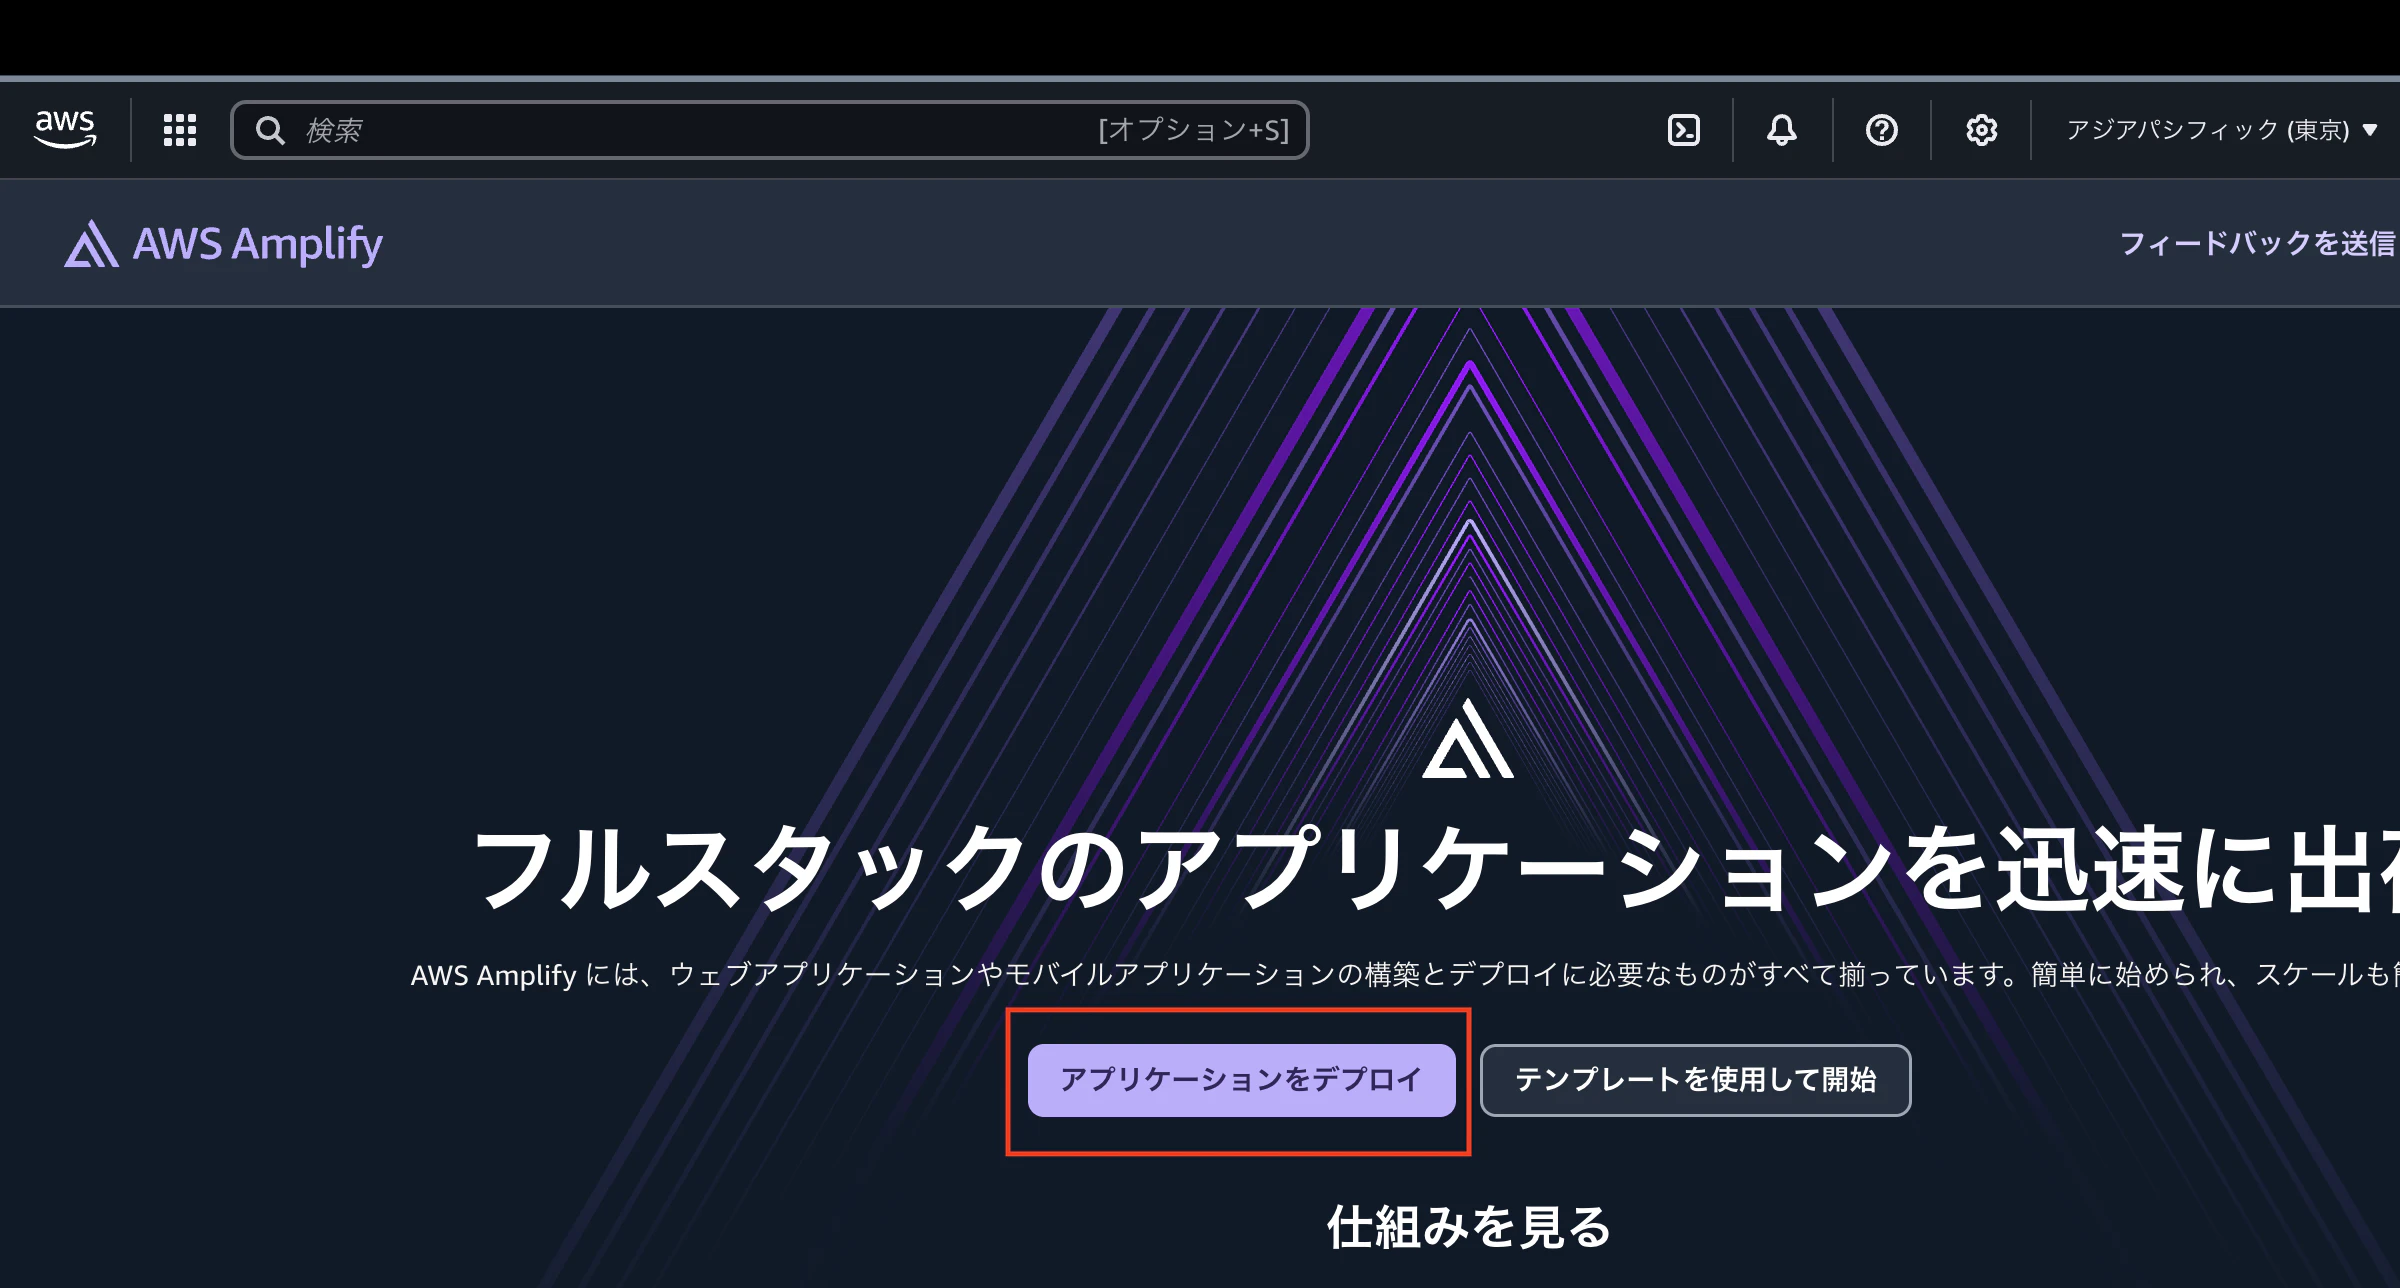The width and height of the screenshot is (2400, 1288).
Task: Click the AWS Amplify title text
Action: (258, 244)
